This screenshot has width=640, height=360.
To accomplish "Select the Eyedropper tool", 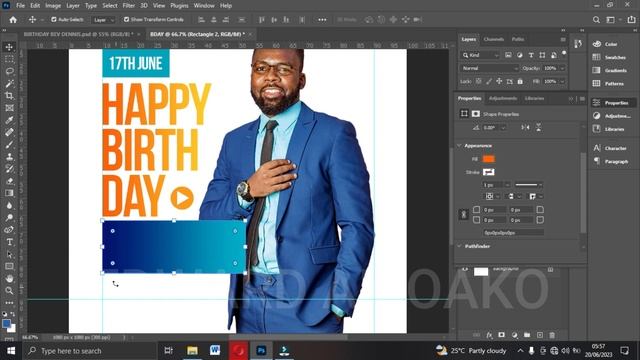I will tap(9, 120).
